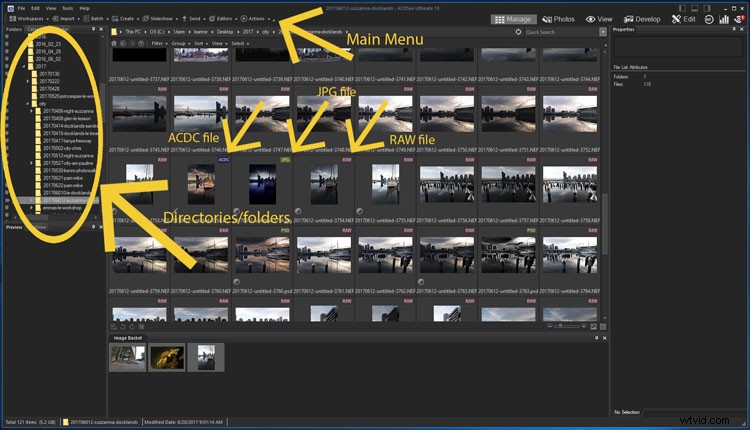This screenshot has width=750, height=430.
Task: Open the Workspaces dropdown in toolbar
Action: 28,19
